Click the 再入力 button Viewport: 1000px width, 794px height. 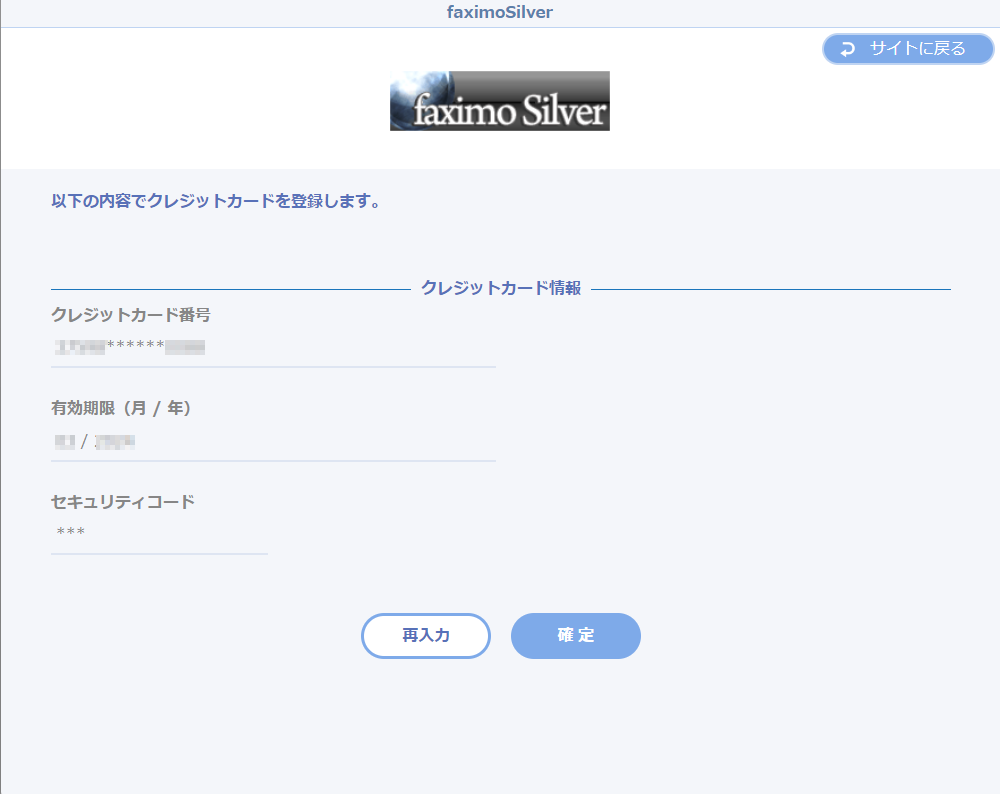click(425, 635)
